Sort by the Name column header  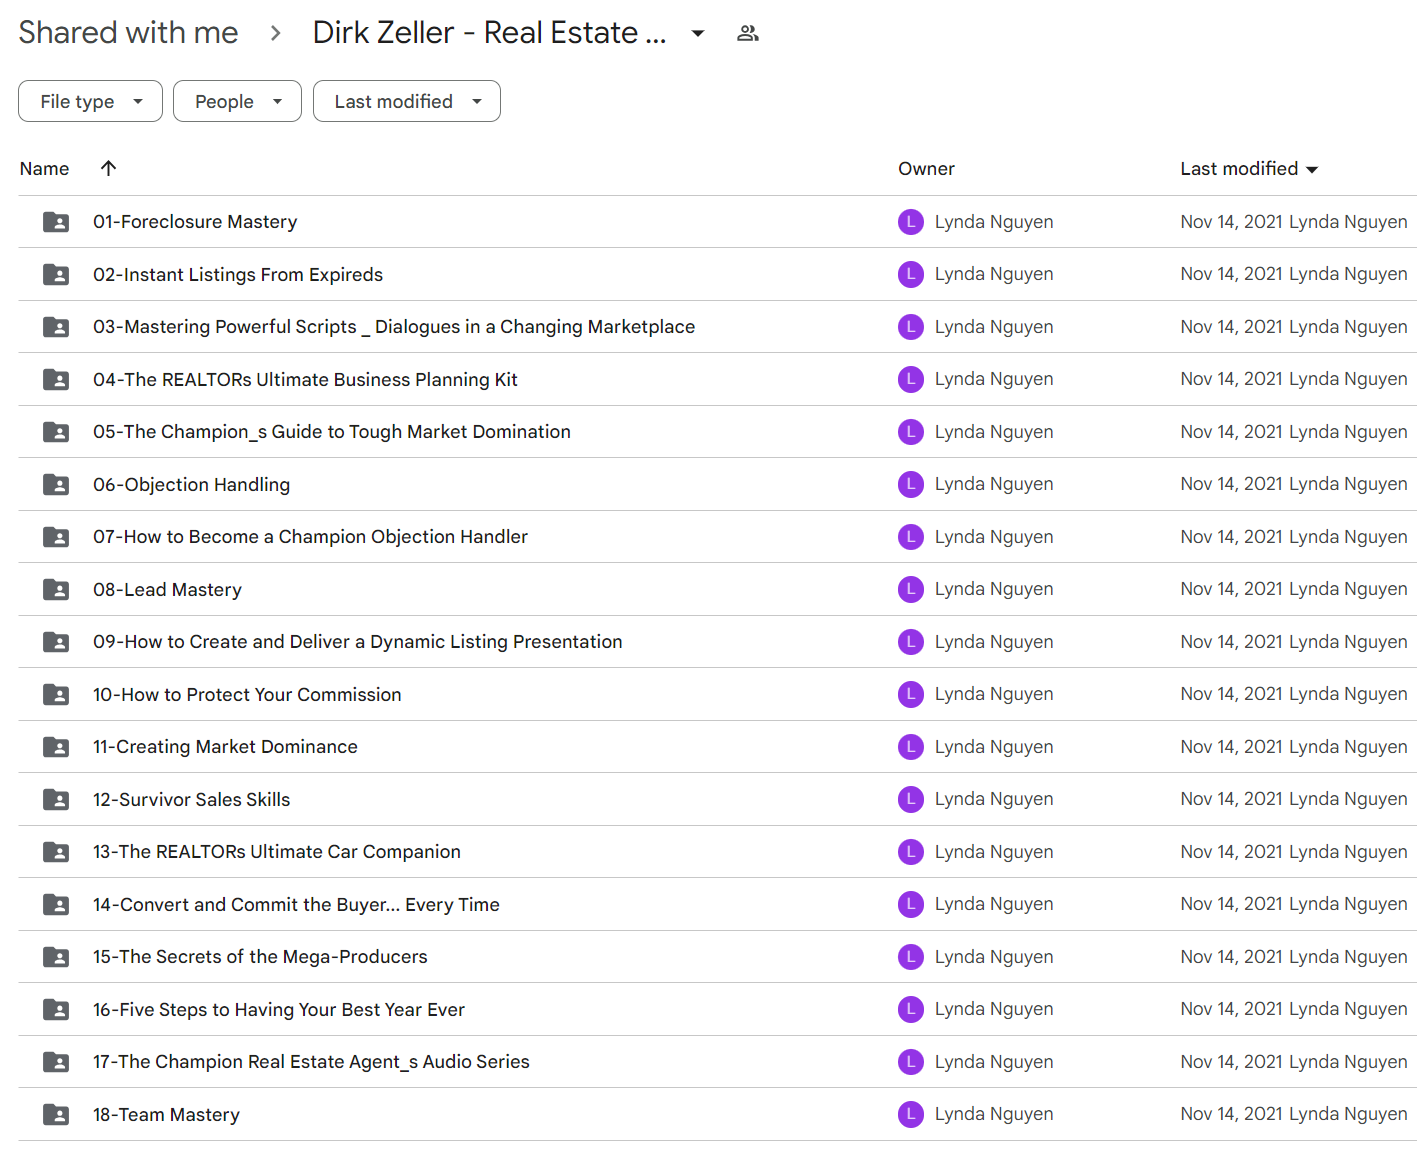click(x=44, y=169)
